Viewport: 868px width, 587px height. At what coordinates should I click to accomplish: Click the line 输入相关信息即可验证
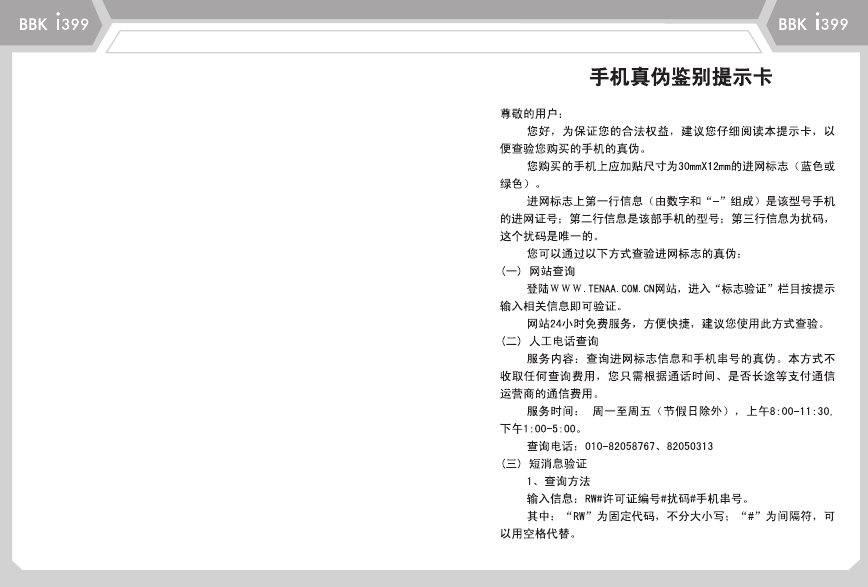[x=561, y=306]
